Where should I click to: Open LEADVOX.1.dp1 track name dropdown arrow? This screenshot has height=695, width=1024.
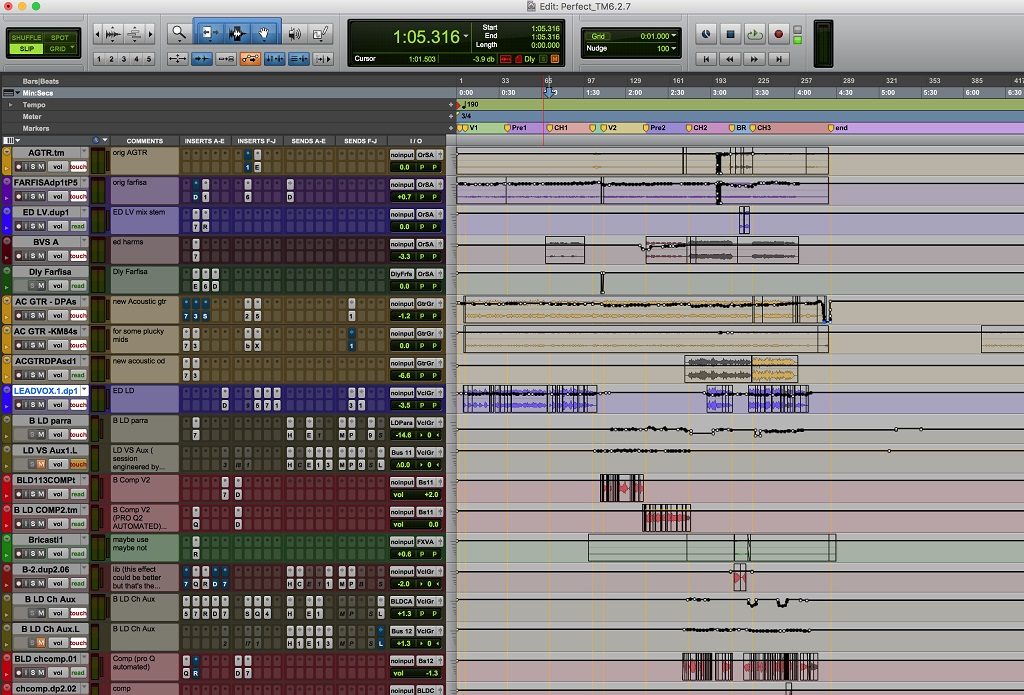click(84, 391)
